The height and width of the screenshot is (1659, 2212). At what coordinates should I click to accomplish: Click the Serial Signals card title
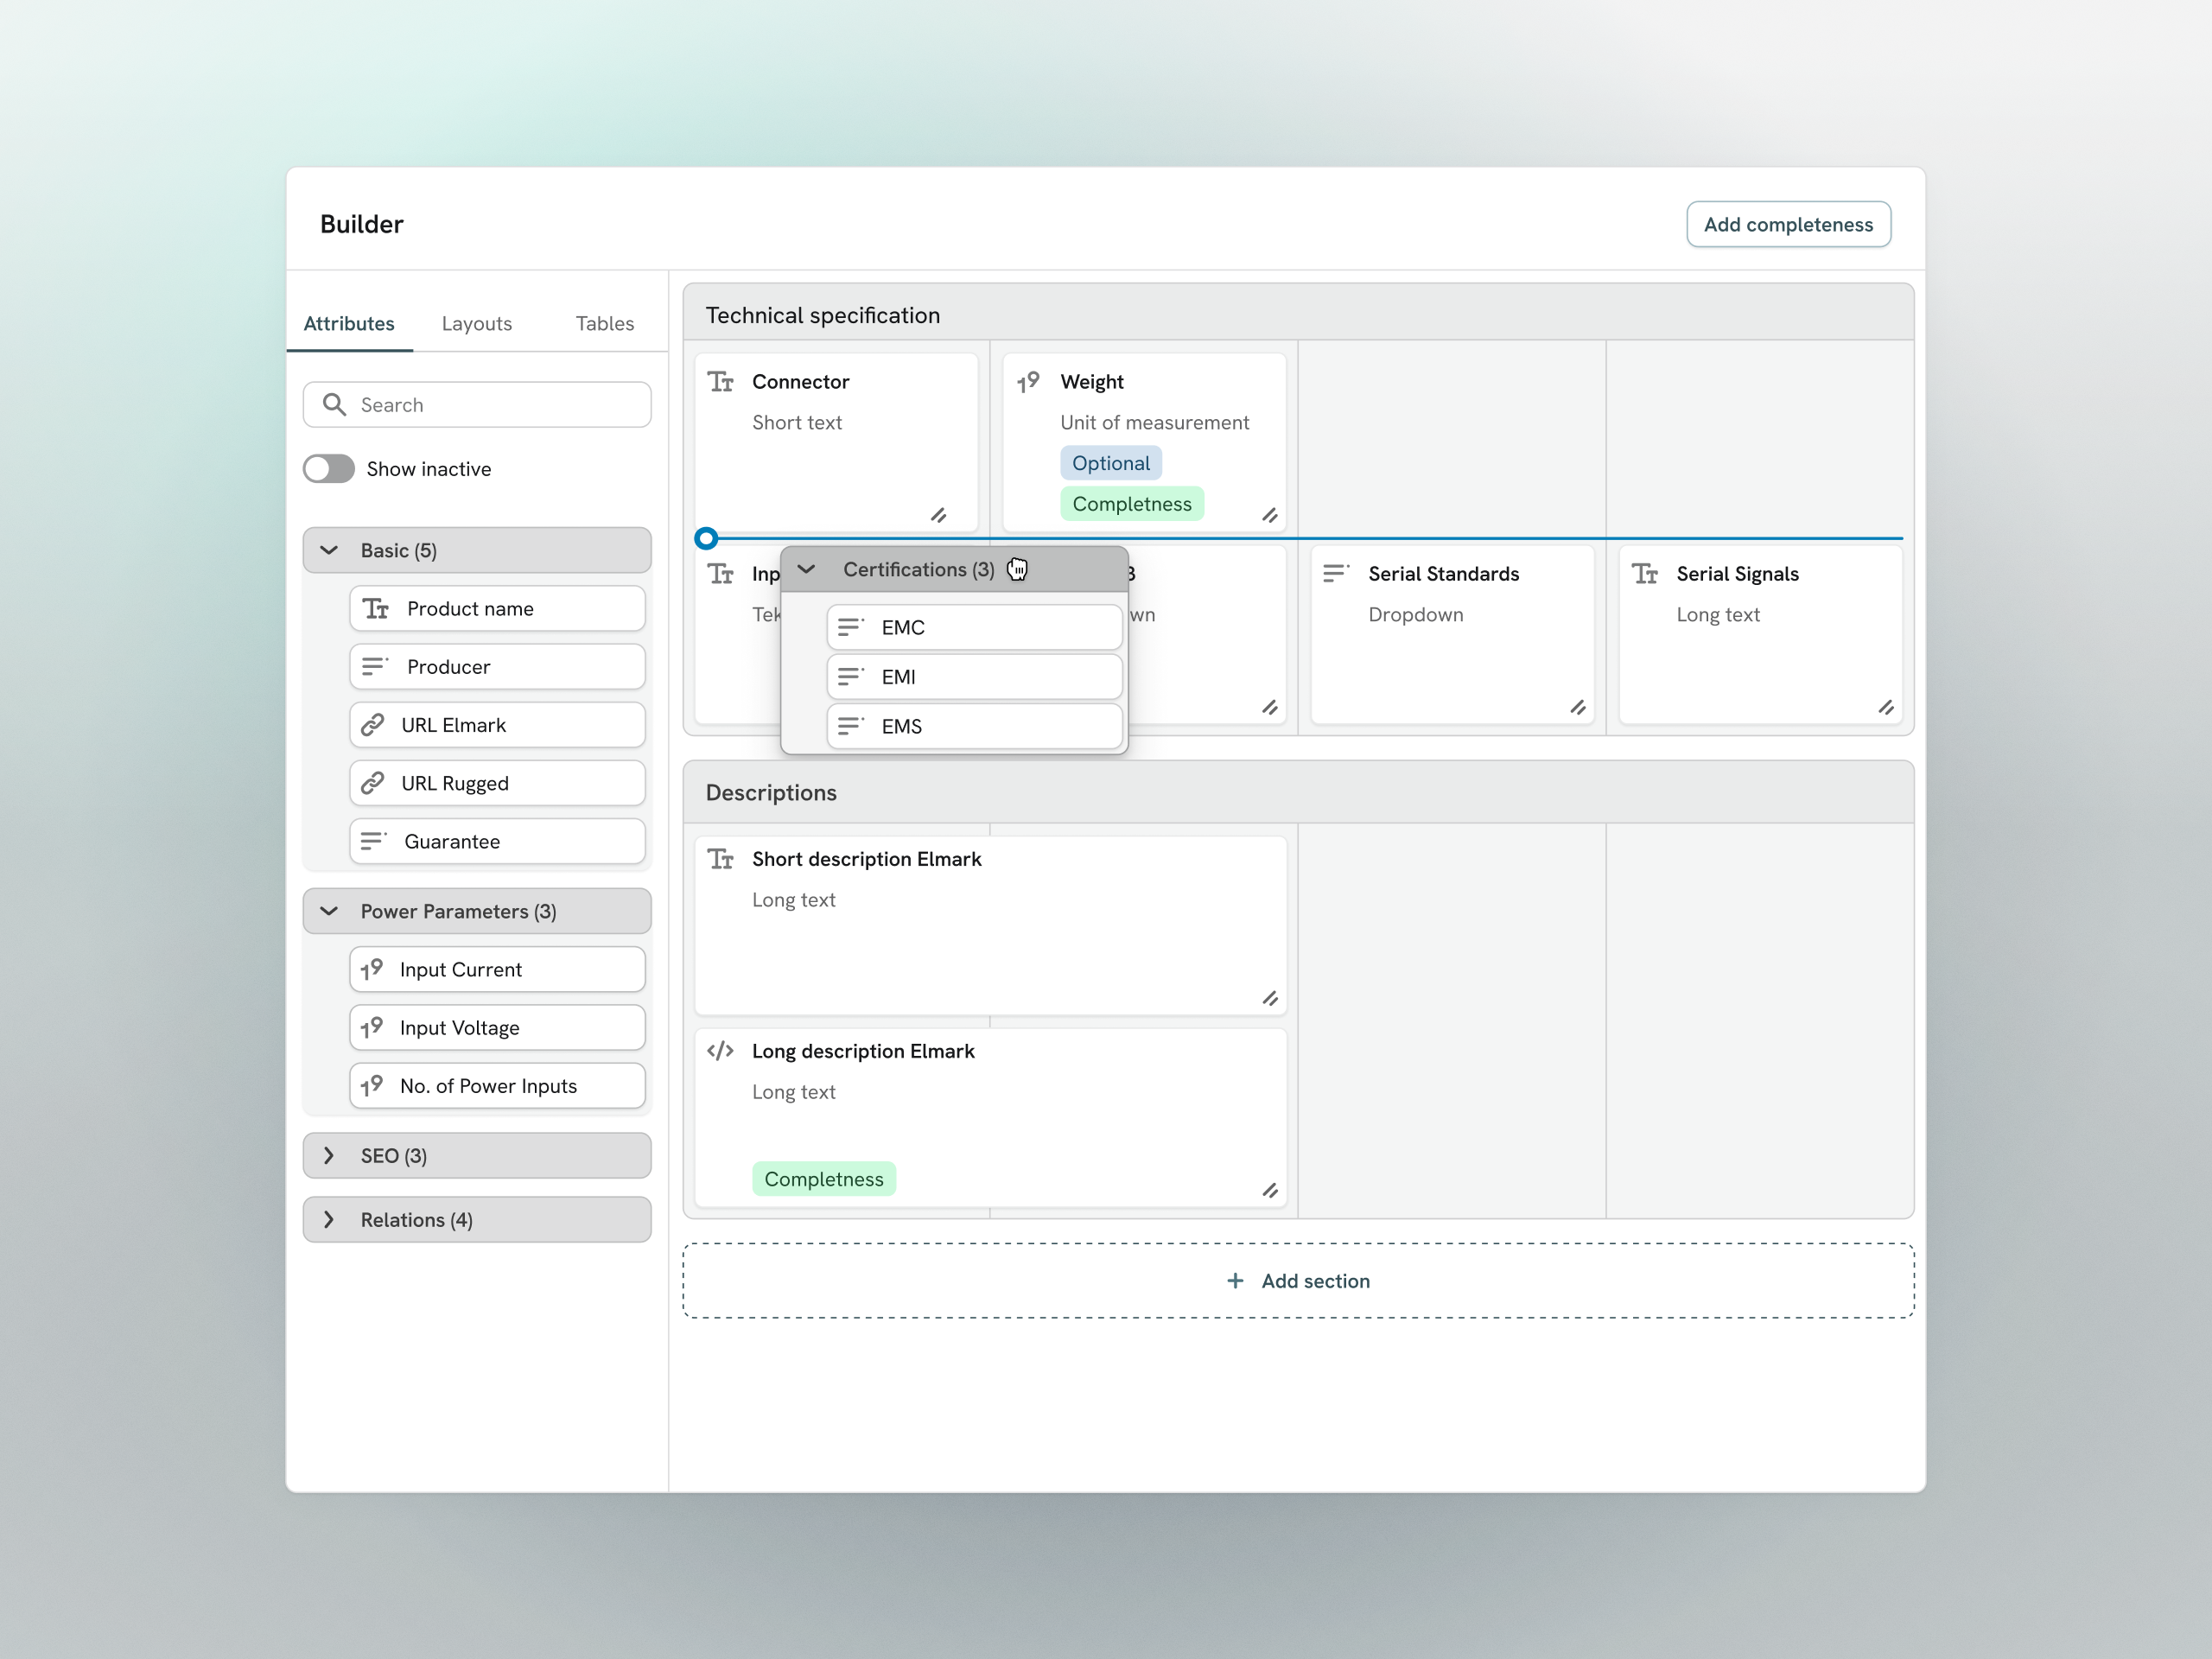point(1737,574)
